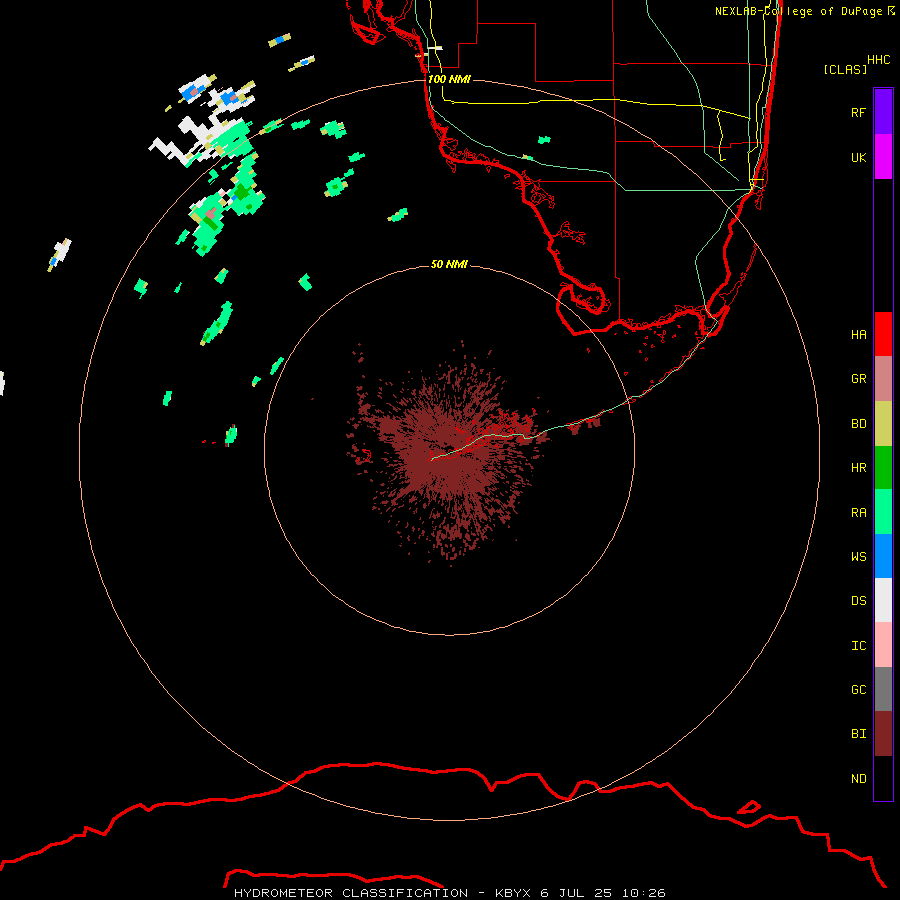Viewport: 900px width, 900px height.
Task: Click the IC light pink legend swatch
Action: 883,645
